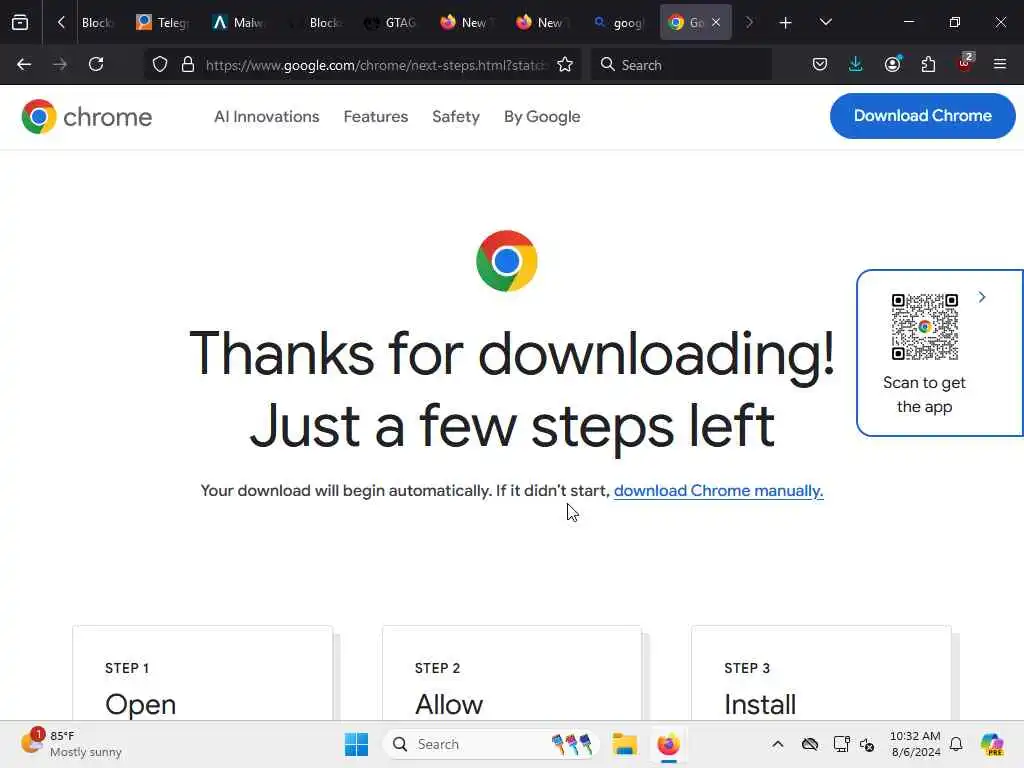This screenshot has height=768, width=1024.
Task: Click the STEP 2 Allow card
Action: (512, 673)
